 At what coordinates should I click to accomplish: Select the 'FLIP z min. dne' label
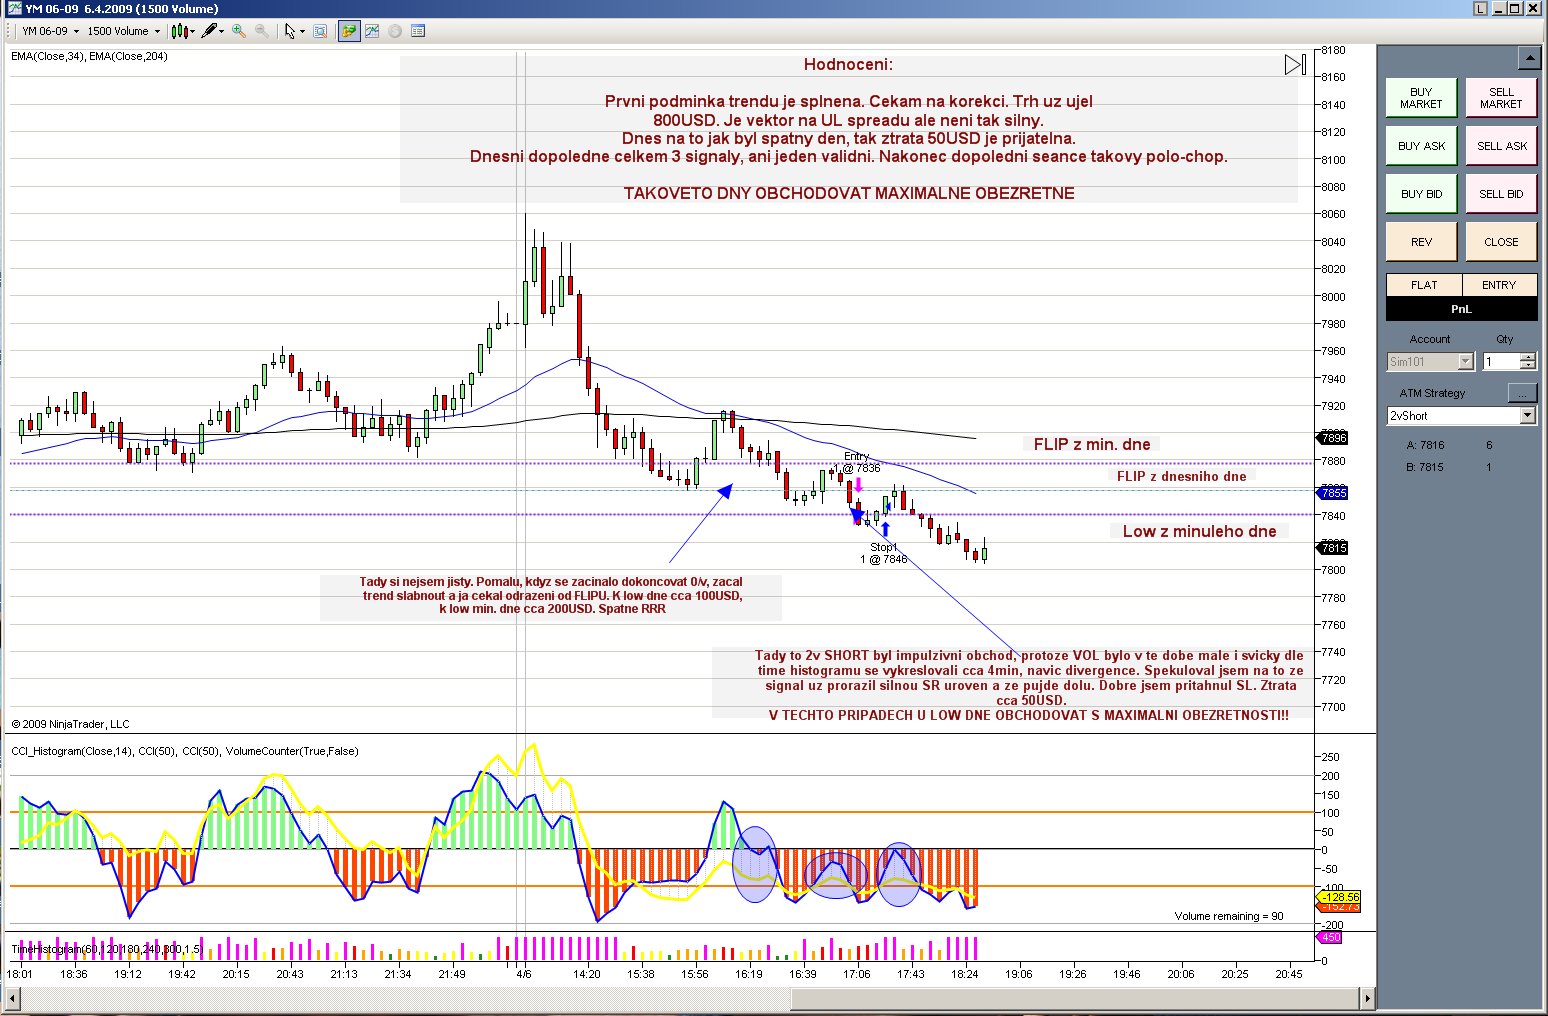coord(1092,444)
